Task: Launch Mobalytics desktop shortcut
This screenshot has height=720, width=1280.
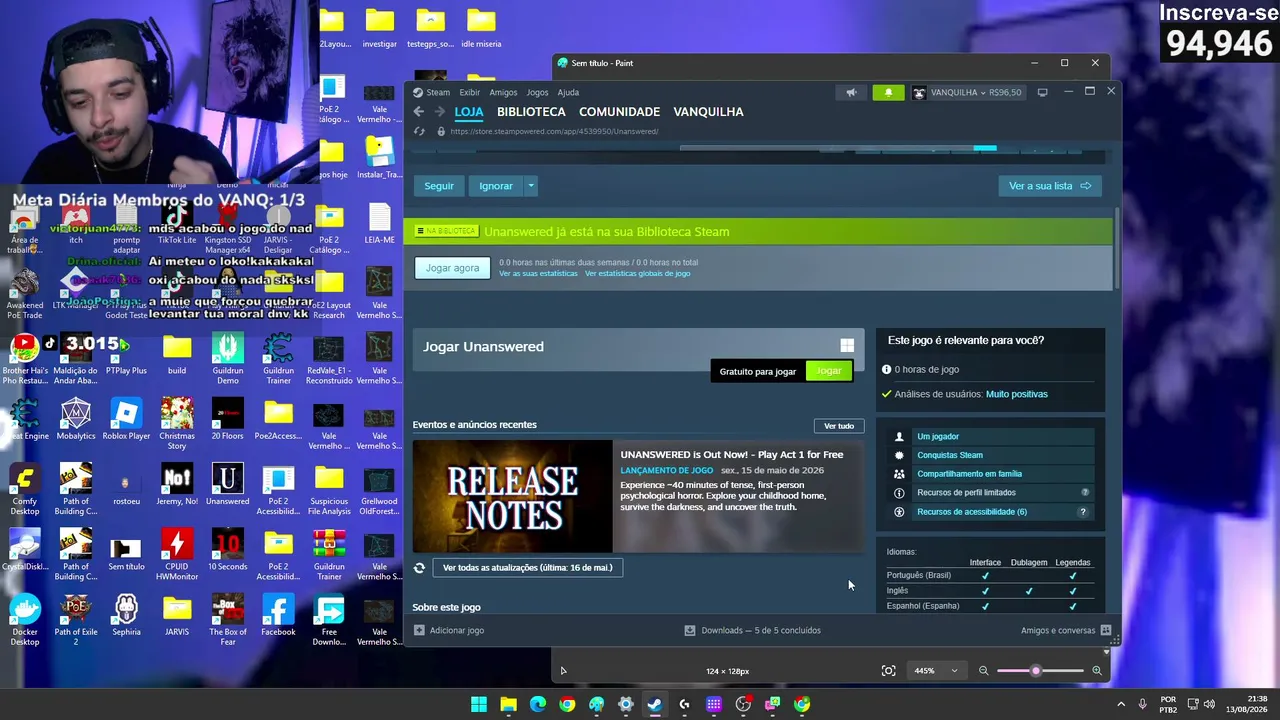Action: 76,420
